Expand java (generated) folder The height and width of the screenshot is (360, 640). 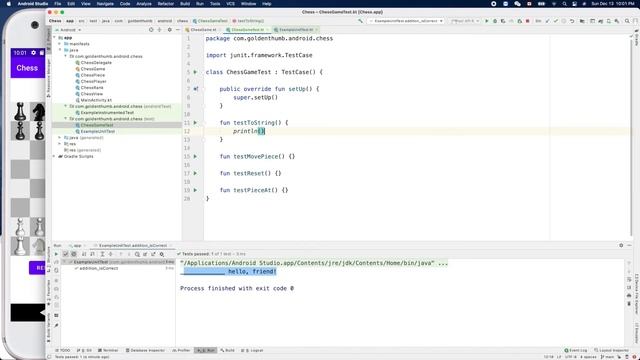pos(60,138)
